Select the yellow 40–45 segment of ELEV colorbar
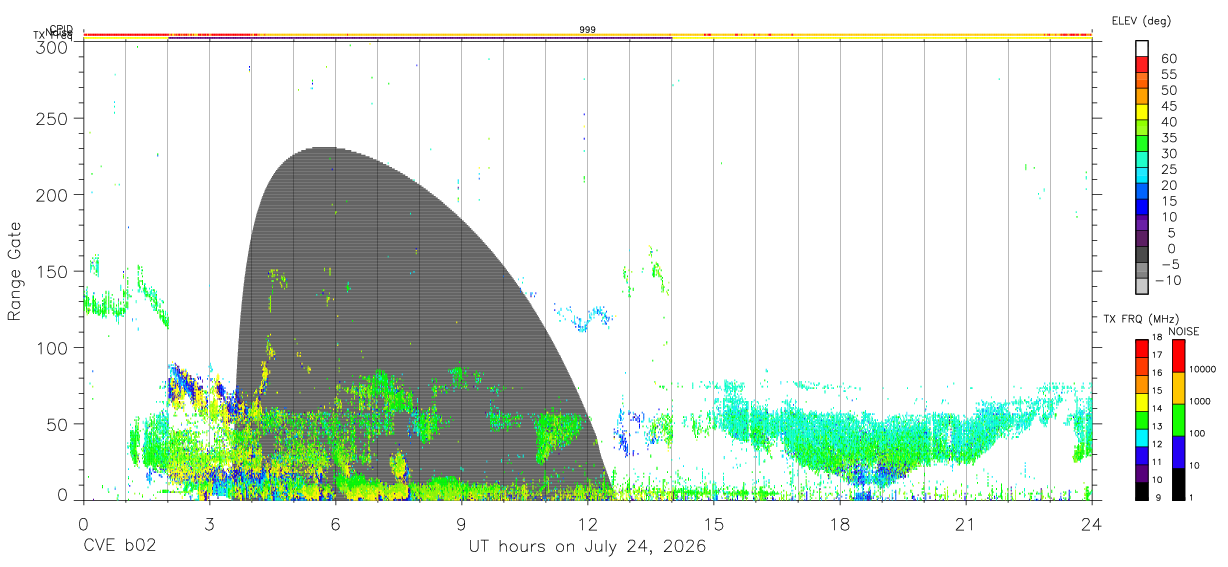Image resolution: width=1228 pixels, height=567 pixels. pyautogui.click(x=1142, y=112)
